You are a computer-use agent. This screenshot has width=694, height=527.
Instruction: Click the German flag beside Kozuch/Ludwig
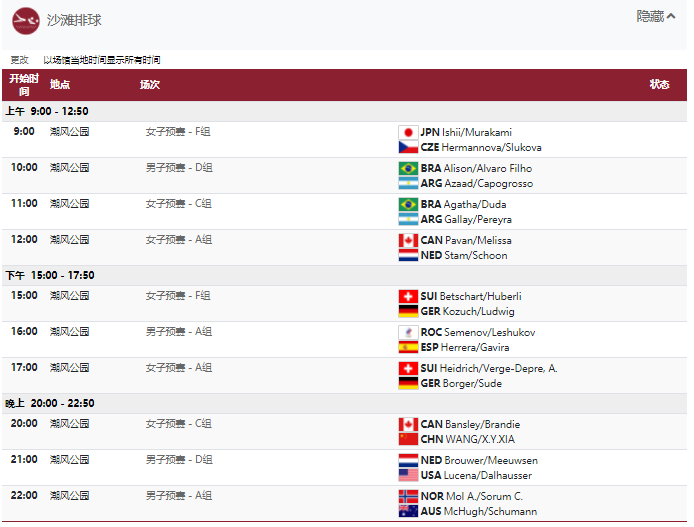pos(408,311)
